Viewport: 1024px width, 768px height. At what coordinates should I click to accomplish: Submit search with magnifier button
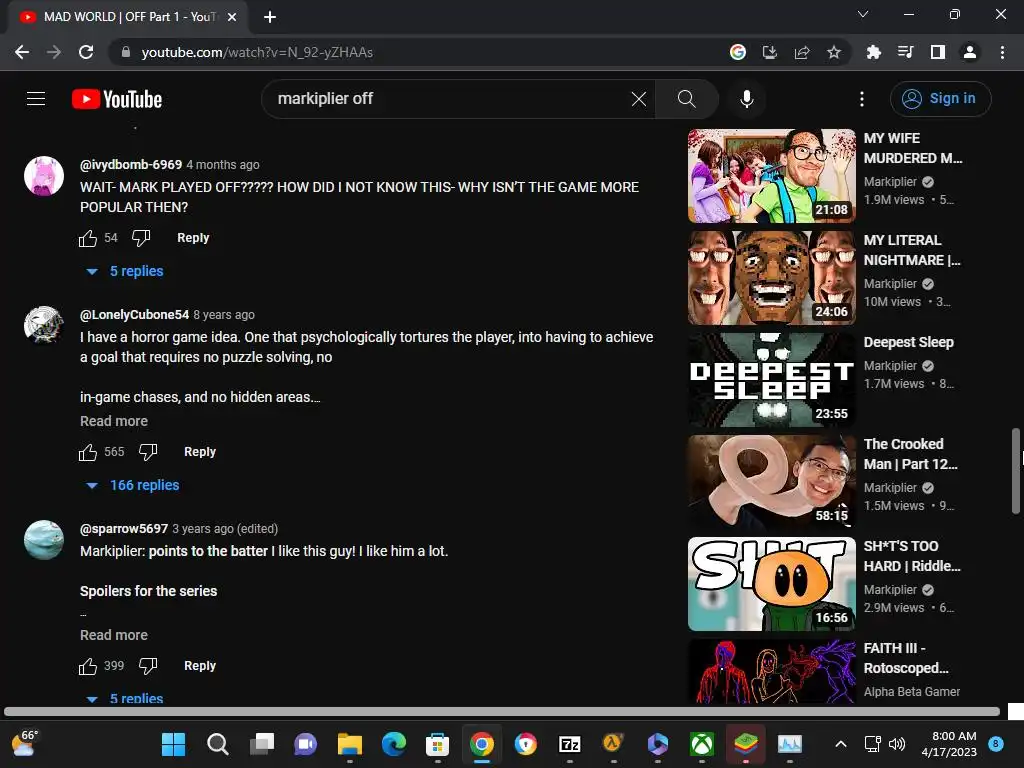point(686,99)
